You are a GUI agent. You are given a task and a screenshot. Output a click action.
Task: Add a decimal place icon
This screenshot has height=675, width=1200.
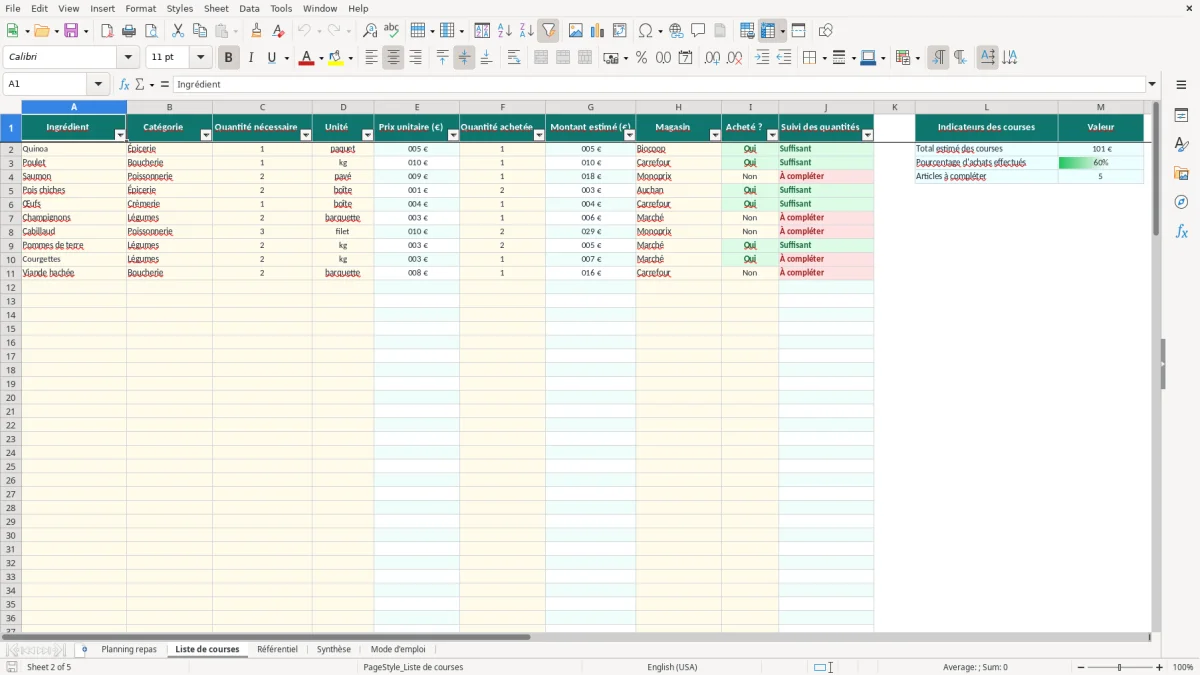click(712, 58)
